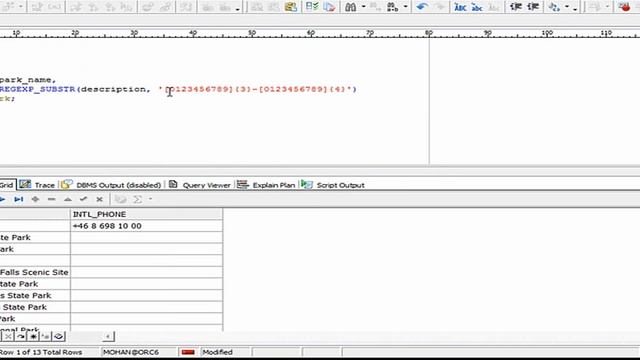Click the X icon in the bottom-left icon row

point(8,336)
